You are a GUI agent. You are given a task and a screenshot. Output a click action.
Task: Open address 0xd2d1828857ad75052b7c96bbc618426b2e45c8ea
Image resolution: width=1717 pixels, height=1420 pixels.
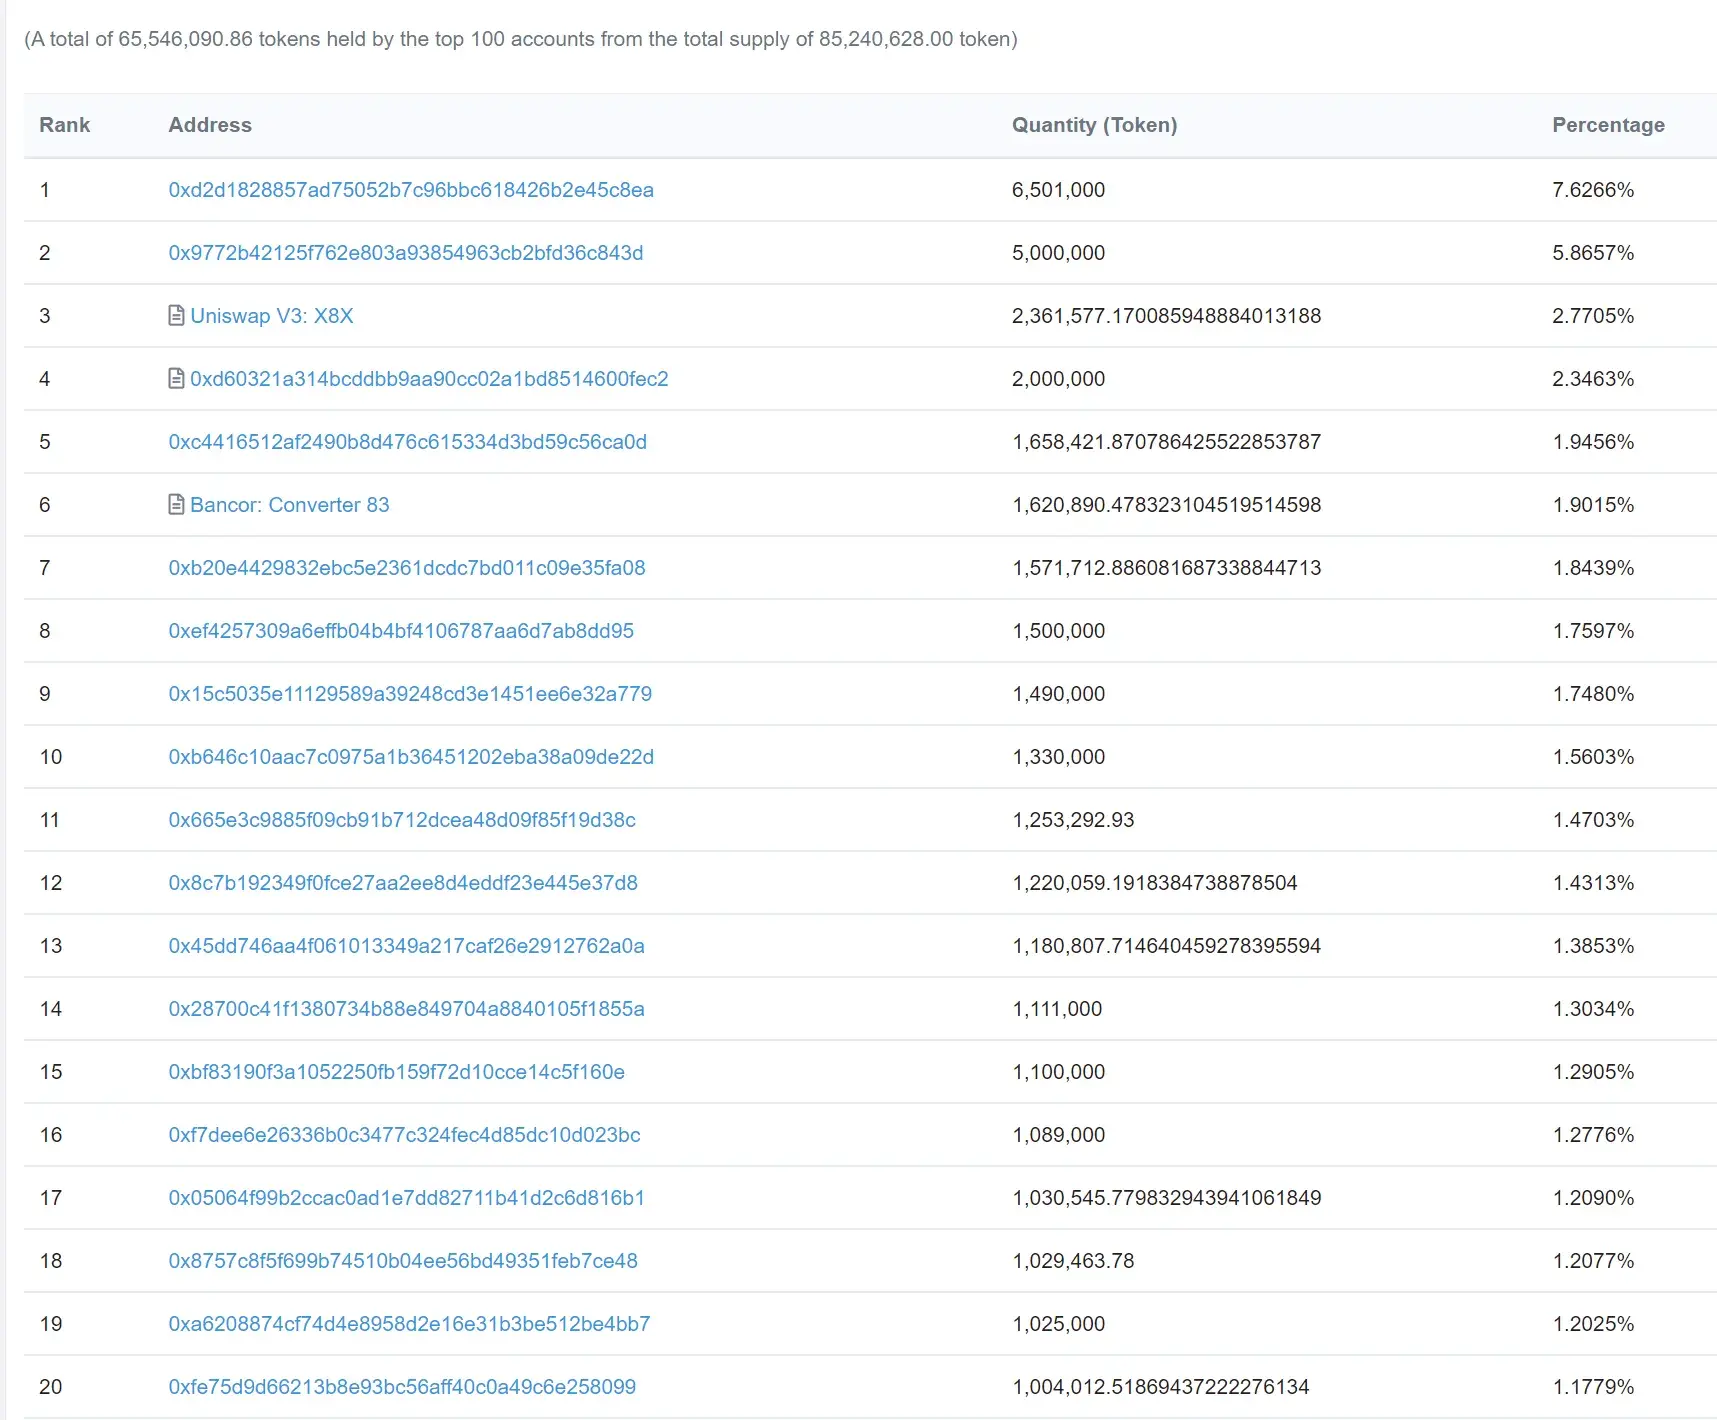point(411,190)
